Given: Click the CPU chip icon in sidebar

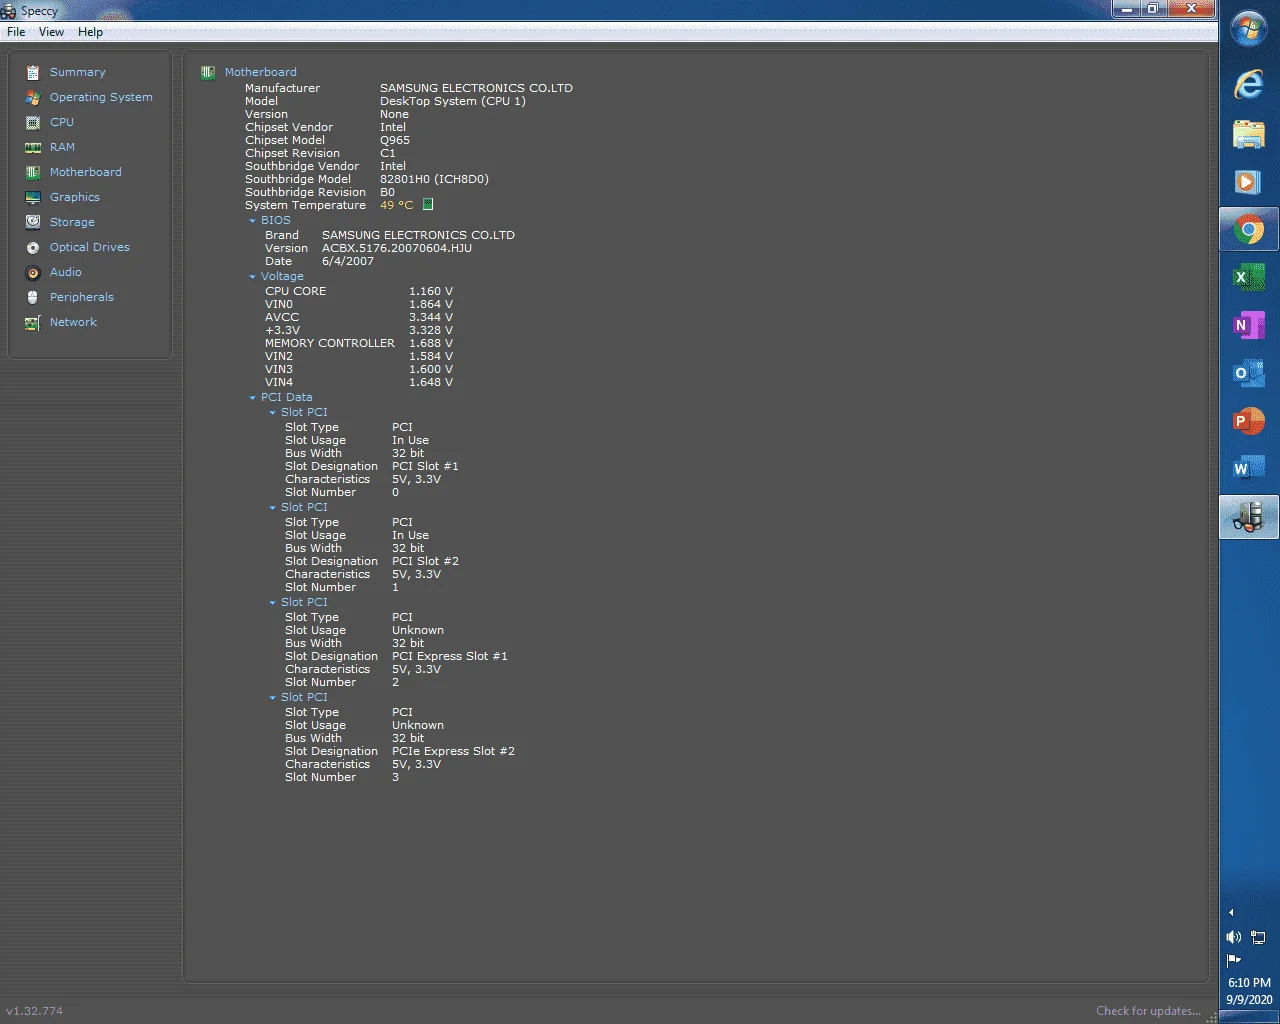Looking at the screenshot, I should point(33,122).
